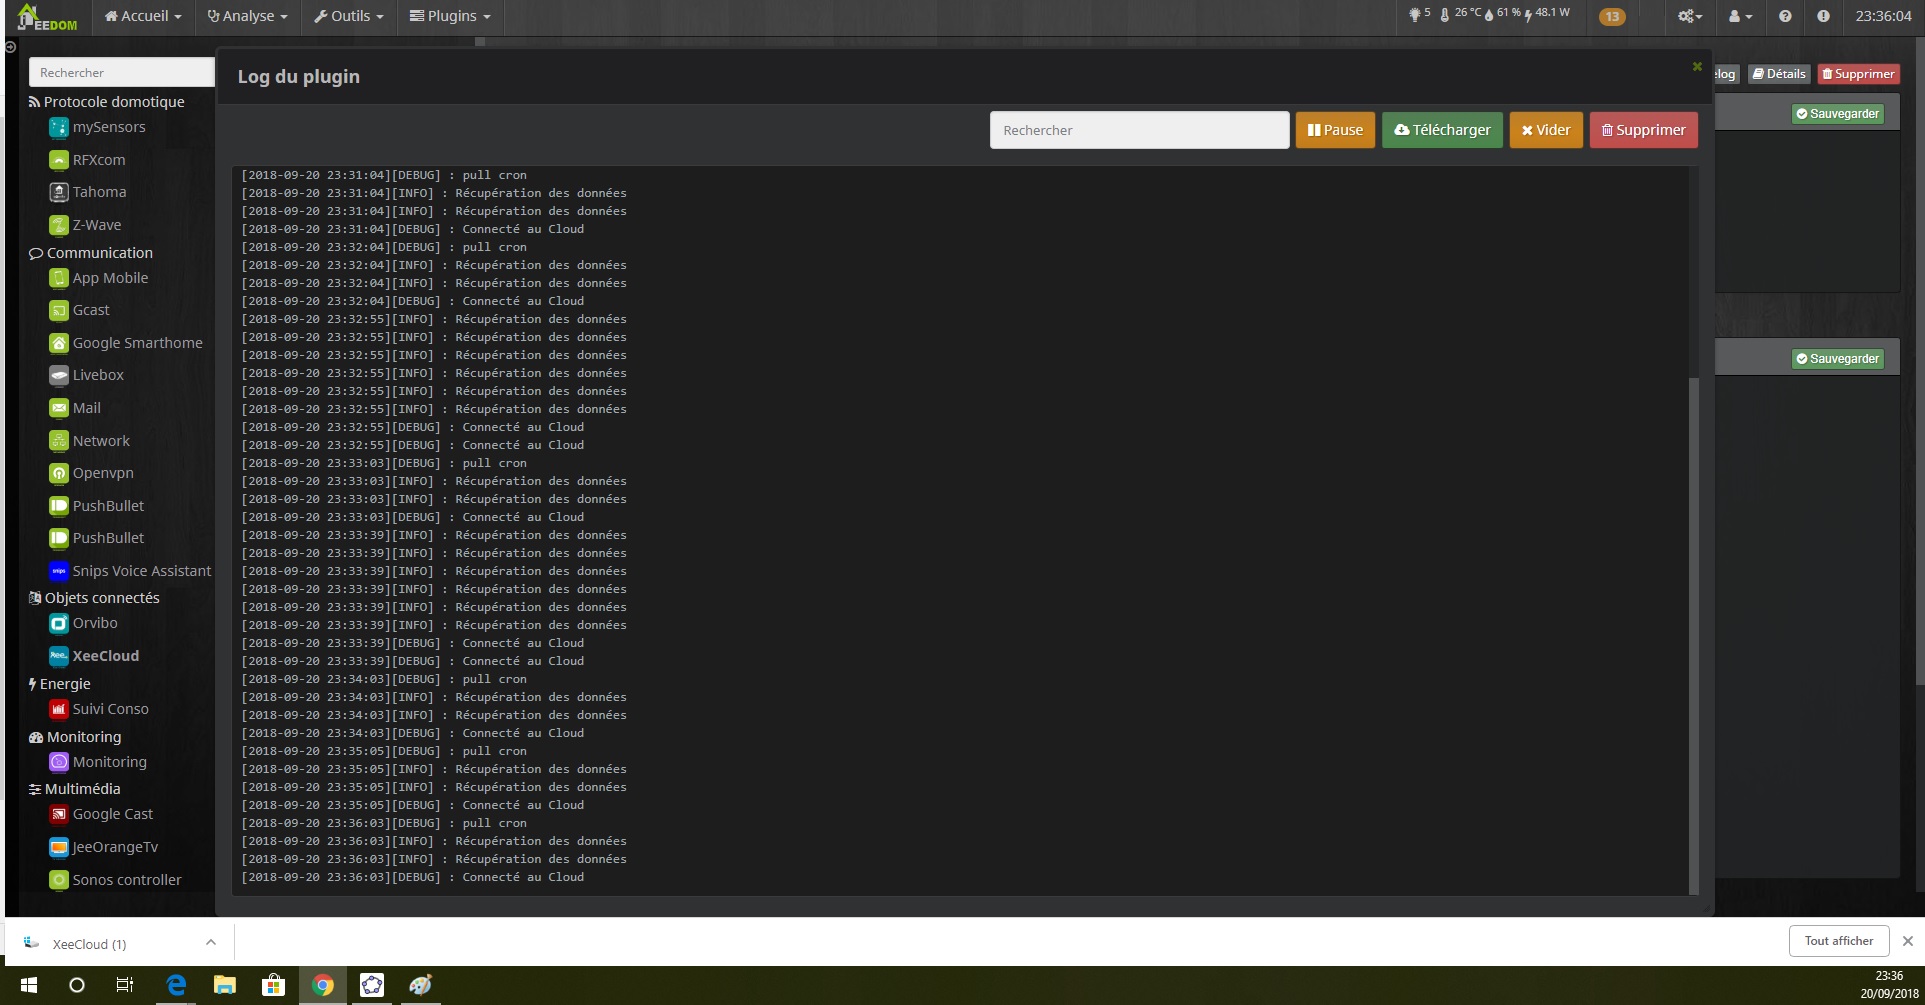Dismiss the downloads bar
Screen dimensions: 1925x1005
tap(1907, 941)
